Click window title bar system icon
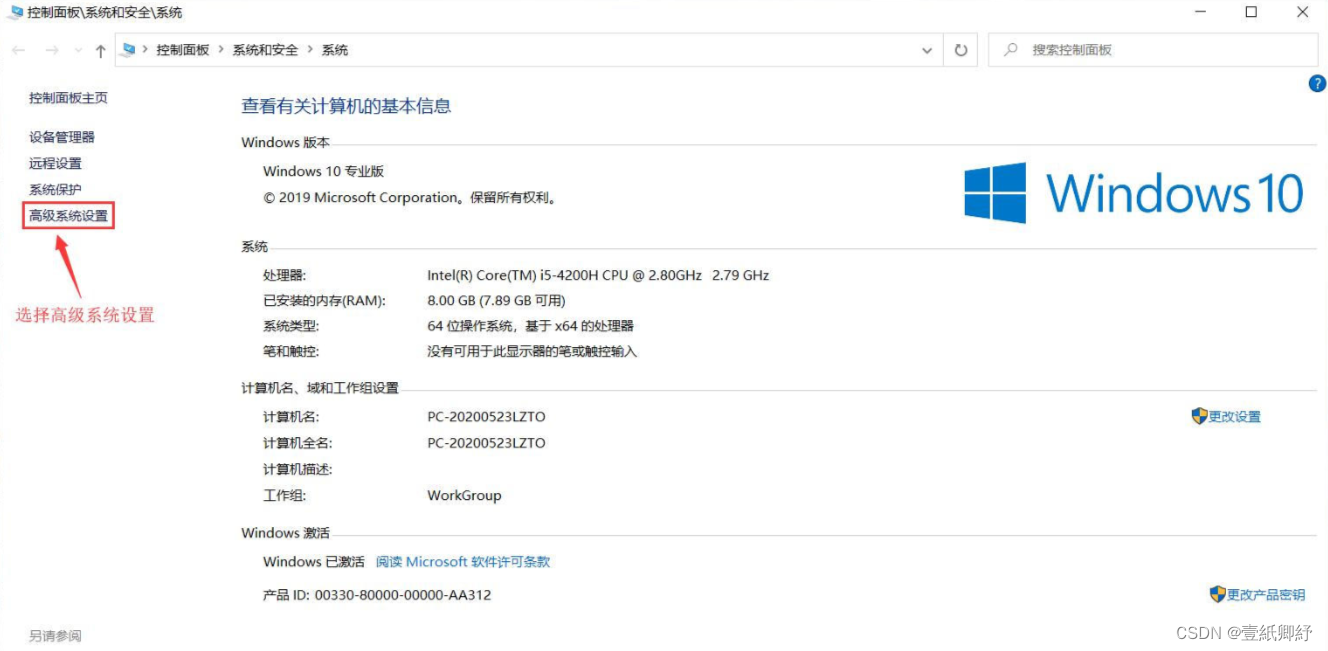The height and width of the screenshot is (651, 1328). [x=16, y=13]
